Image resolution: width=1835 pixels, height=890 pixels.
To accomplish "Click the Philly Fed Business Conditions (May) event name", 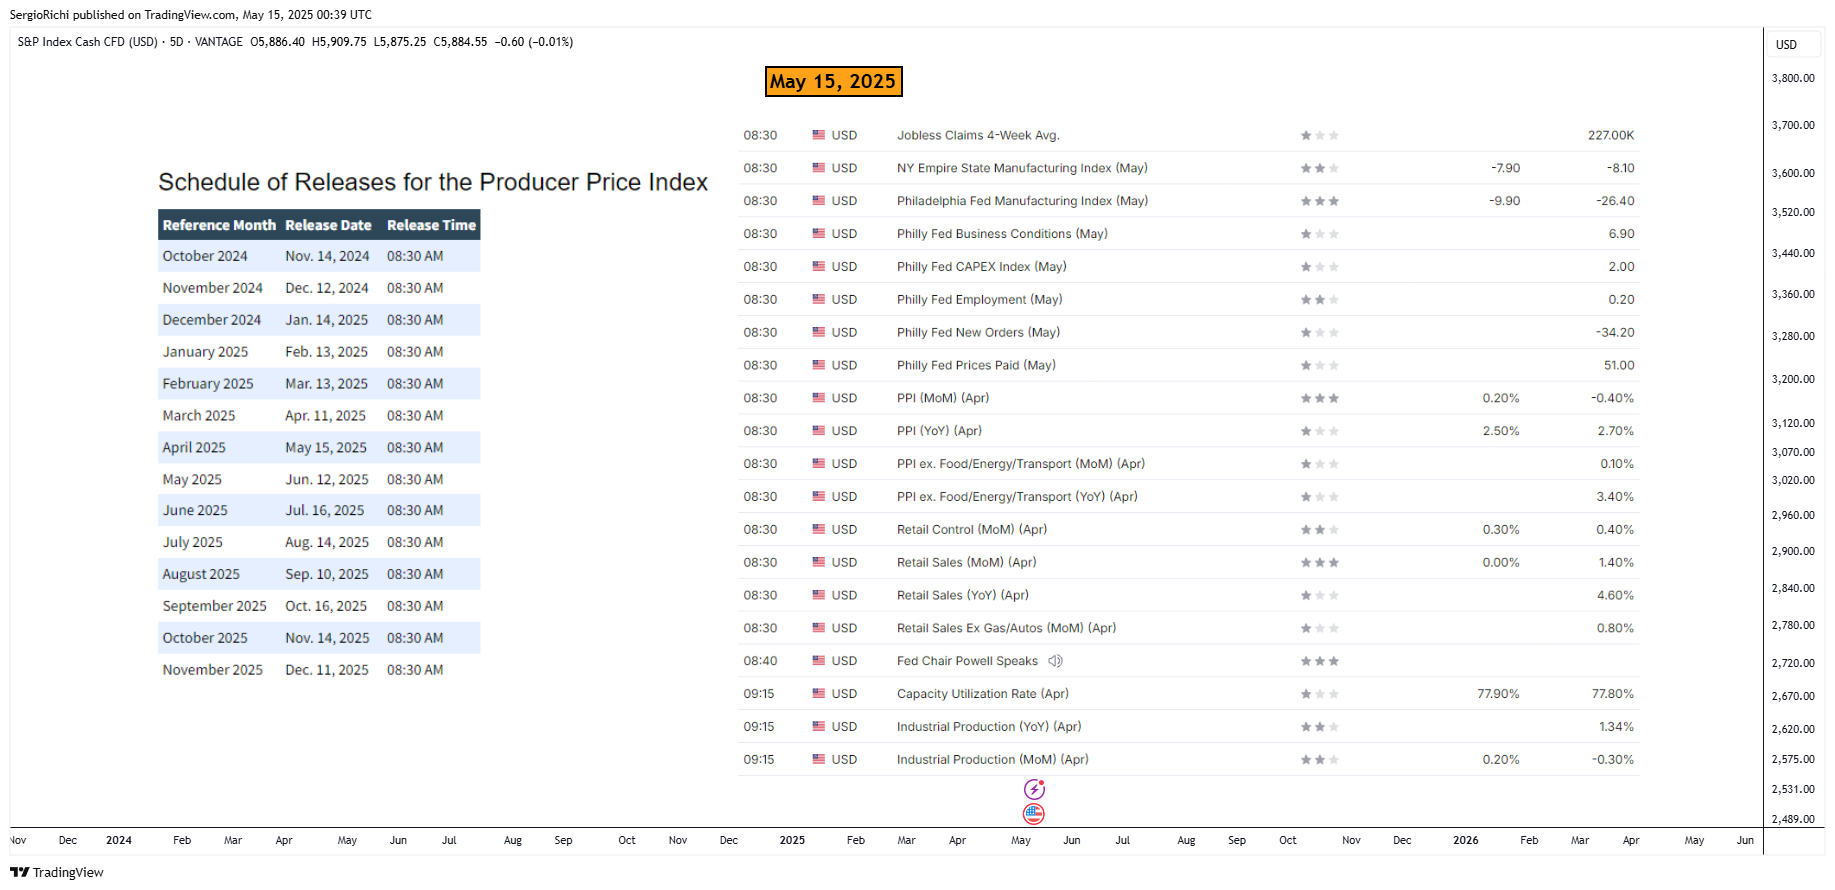I will tap(1002, 234).
